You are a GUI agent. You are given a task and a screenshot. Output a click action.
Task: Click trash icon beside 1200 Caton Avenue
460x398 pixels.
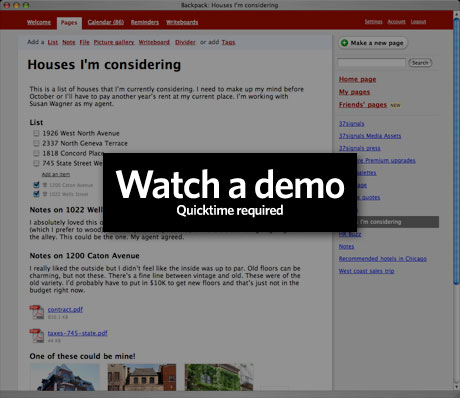(x=45, y=185)
